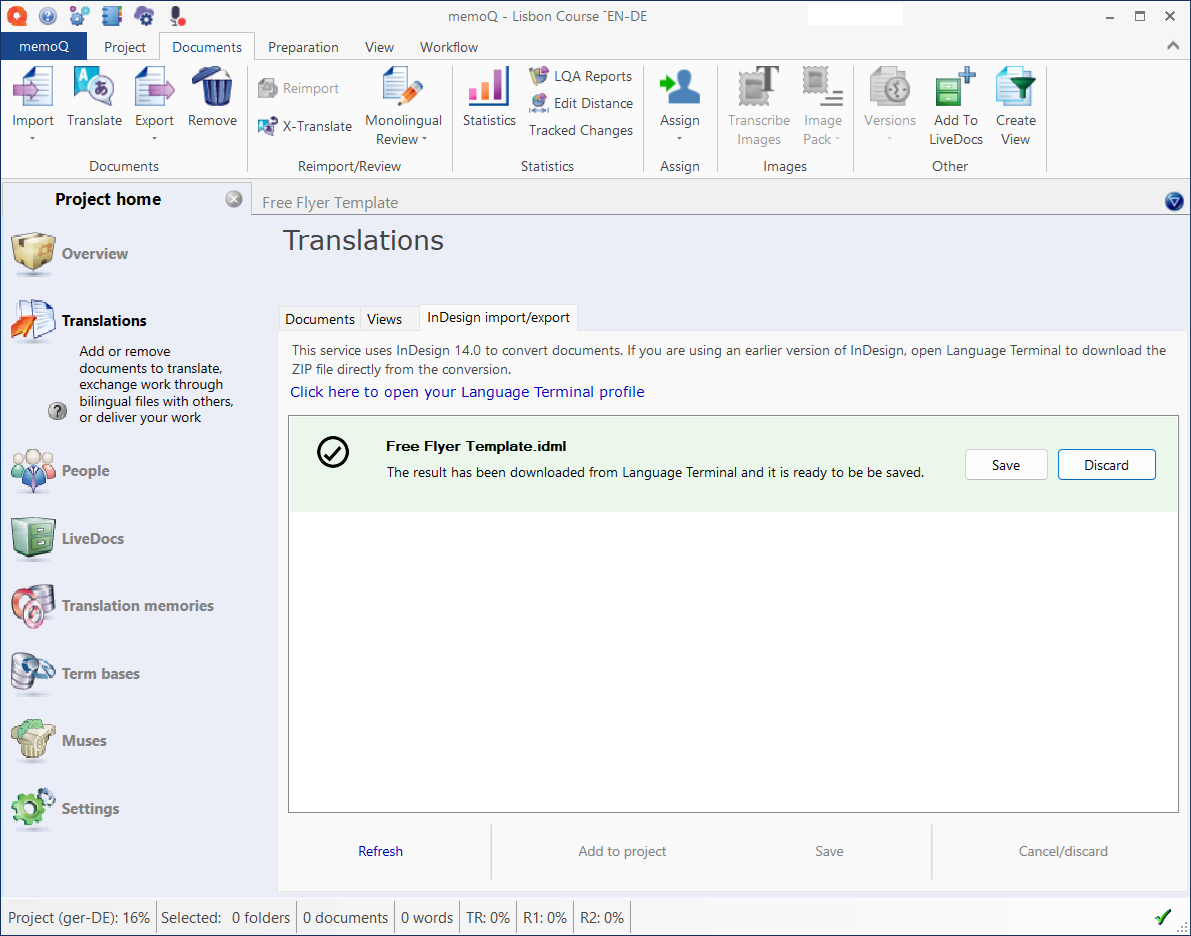Click the blue round dropdown icon at right of tab bar

point(1174,201)
